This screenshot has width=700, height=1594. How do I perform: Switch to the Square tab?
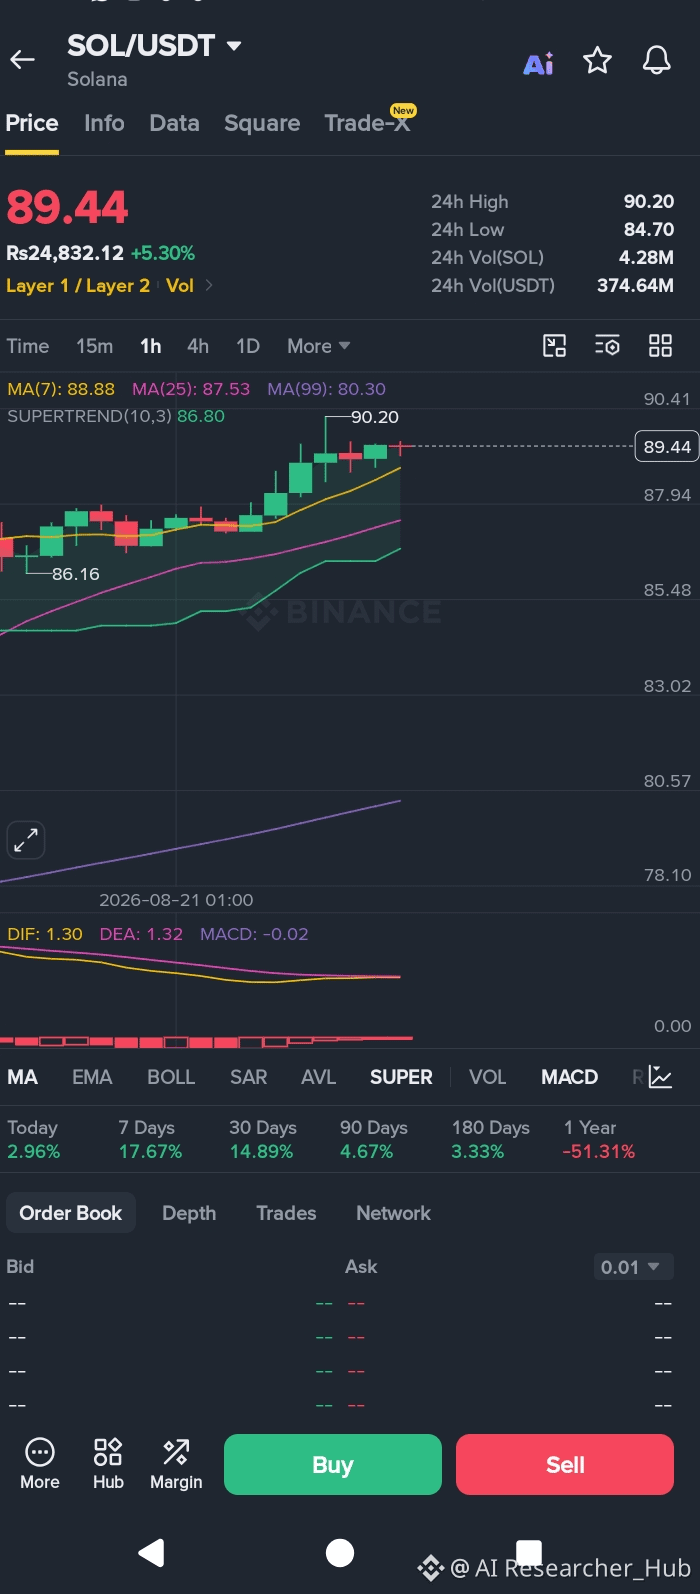[x=262, y=123]
